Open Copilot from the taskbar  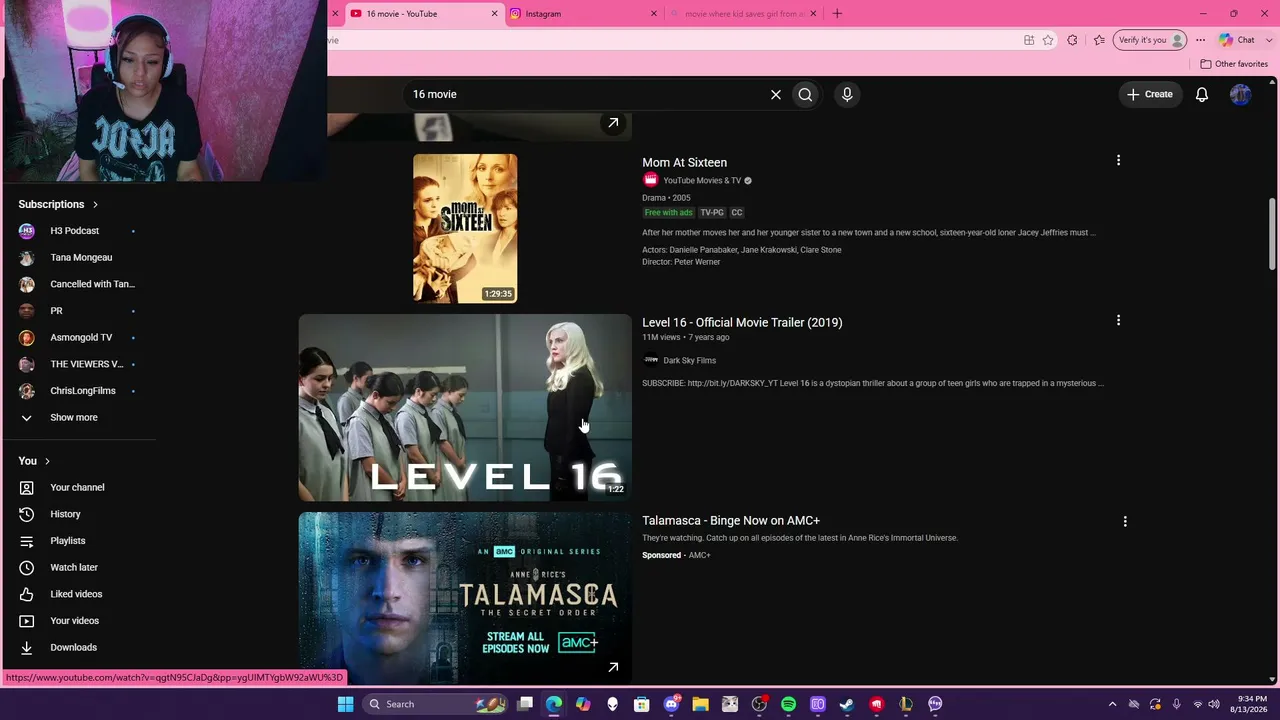[583, 704]
